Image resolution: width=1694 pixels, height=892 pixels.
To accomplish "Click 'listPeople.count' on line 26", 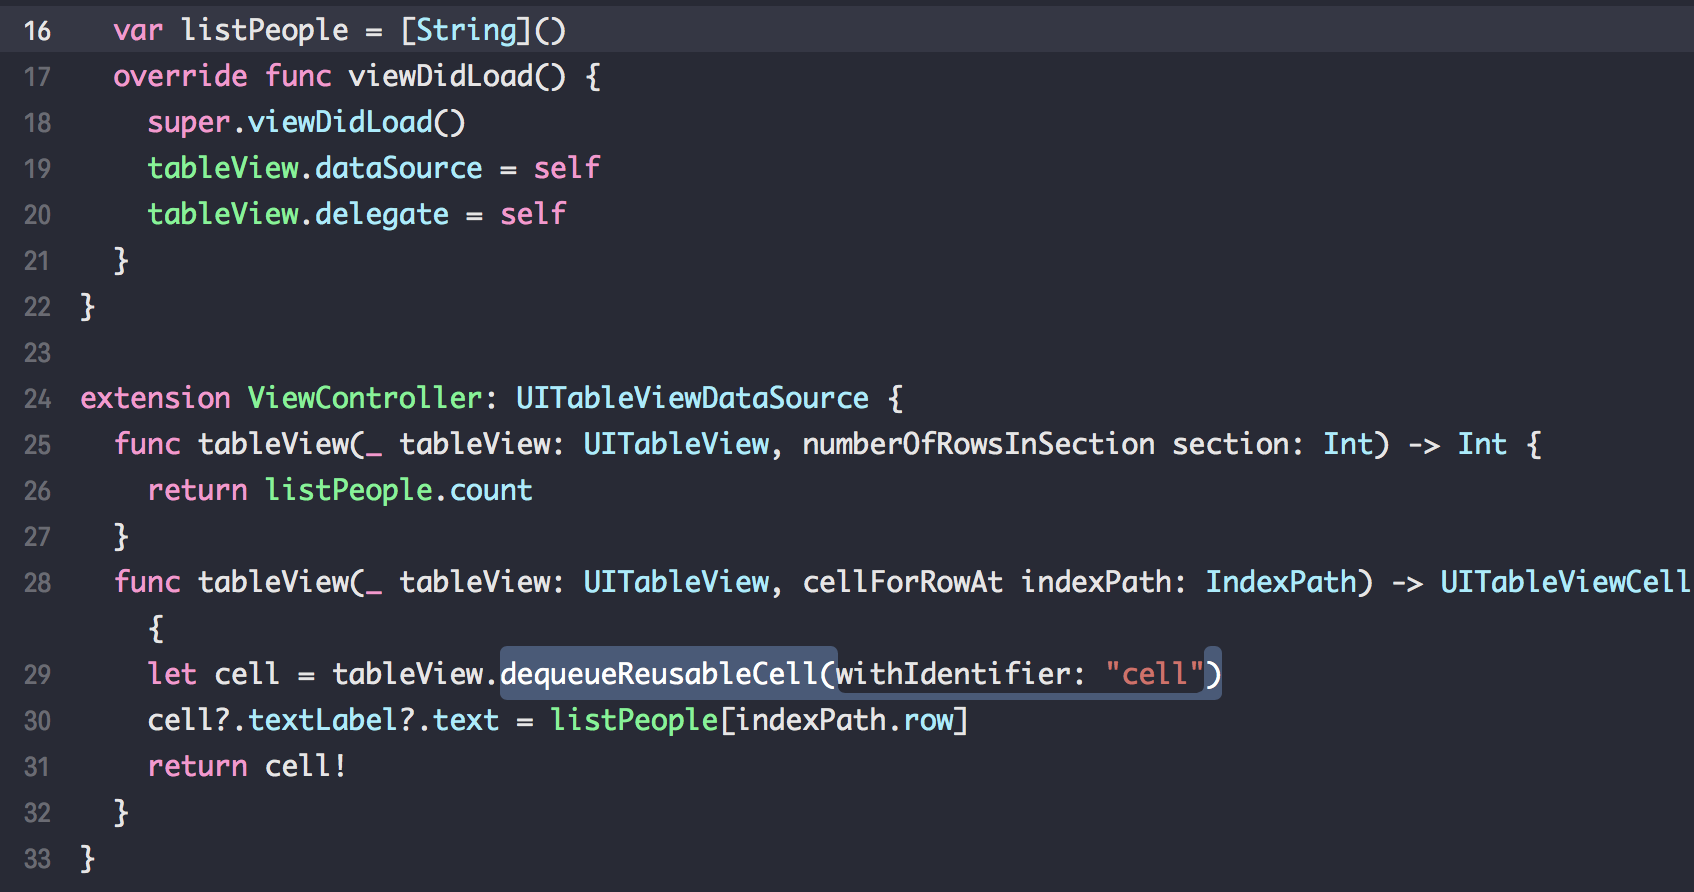I will point(399,490).
